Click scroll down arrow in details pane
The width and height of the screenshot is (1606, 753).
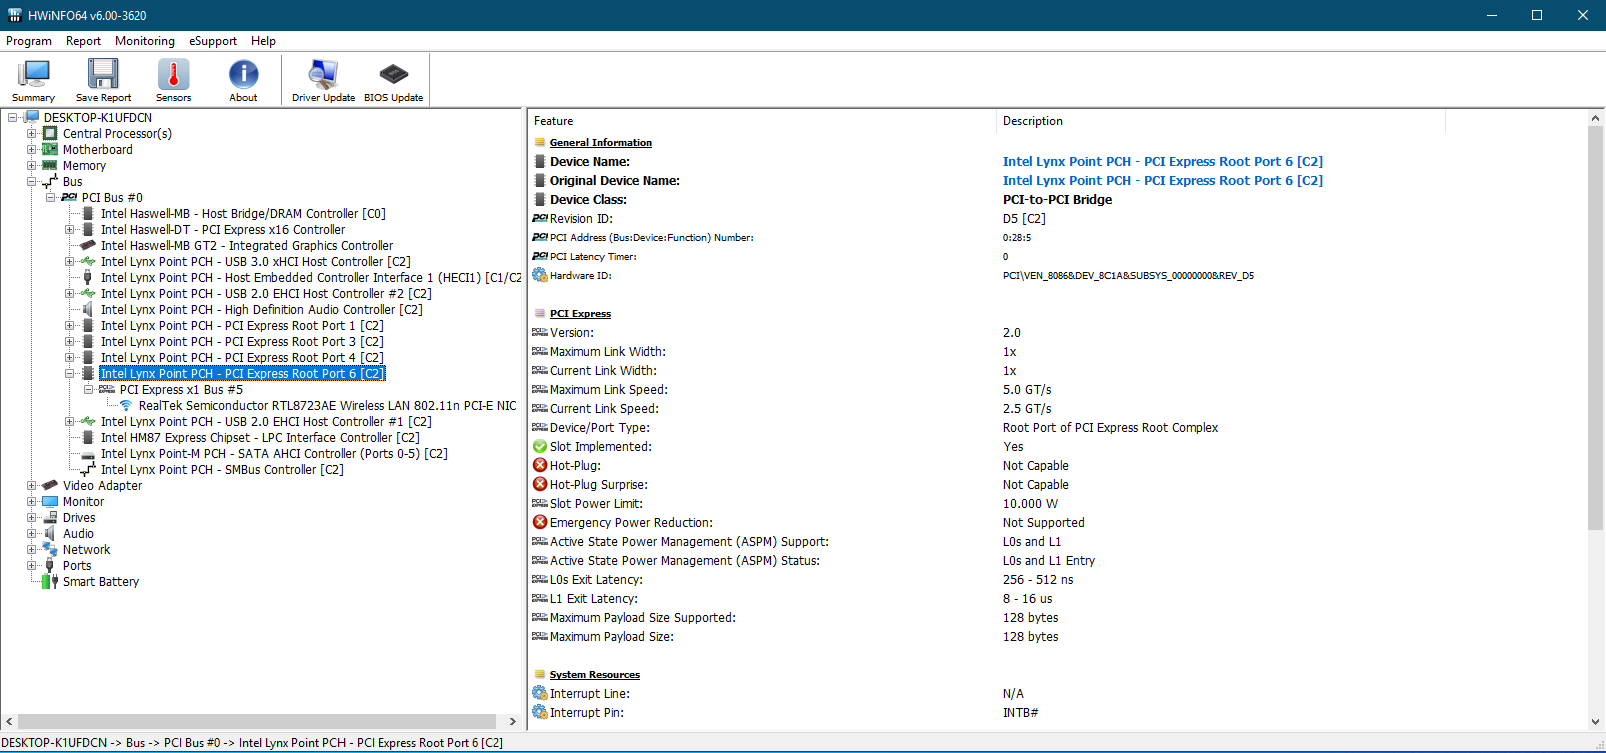coord(1595,721)
